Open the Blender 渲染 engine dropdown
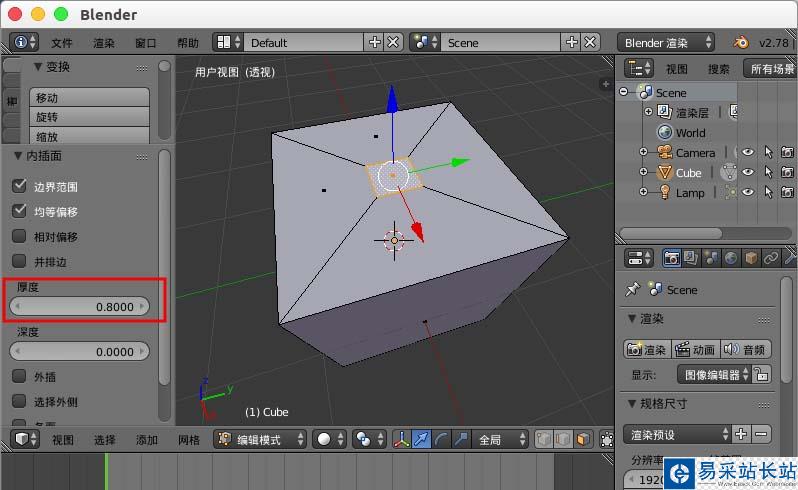Screen dimensions: 798x490 click(667, 42)
